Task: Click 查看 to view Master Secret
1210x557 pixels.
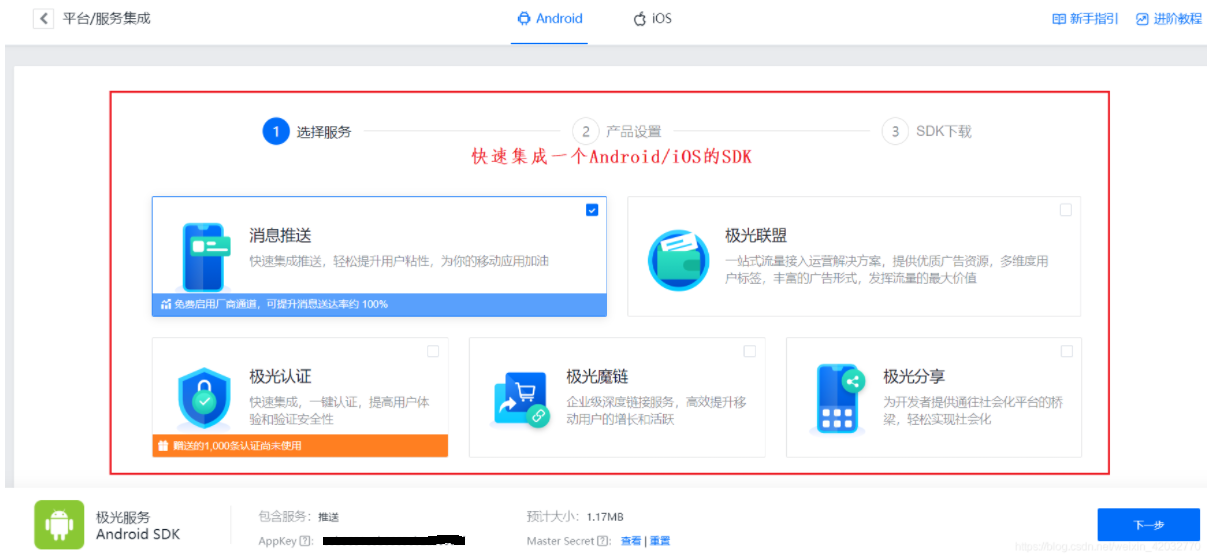Action: point(631,541)
